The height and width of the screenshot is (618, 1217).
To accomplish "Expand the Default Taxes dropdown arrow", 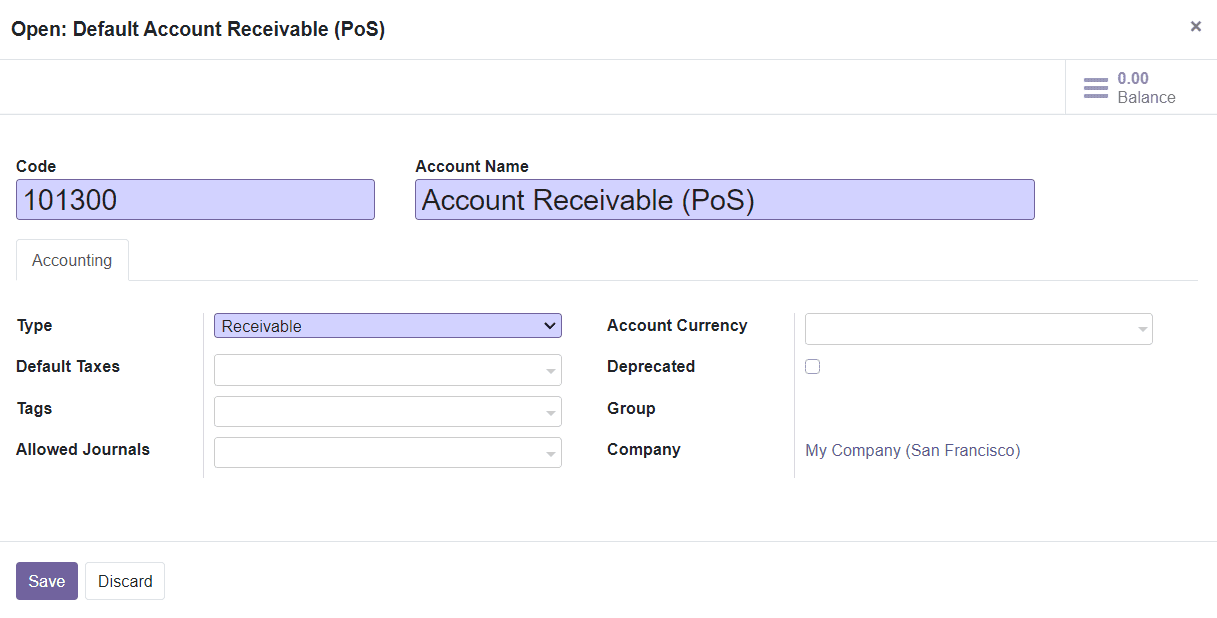I will [x=553, y=370].
